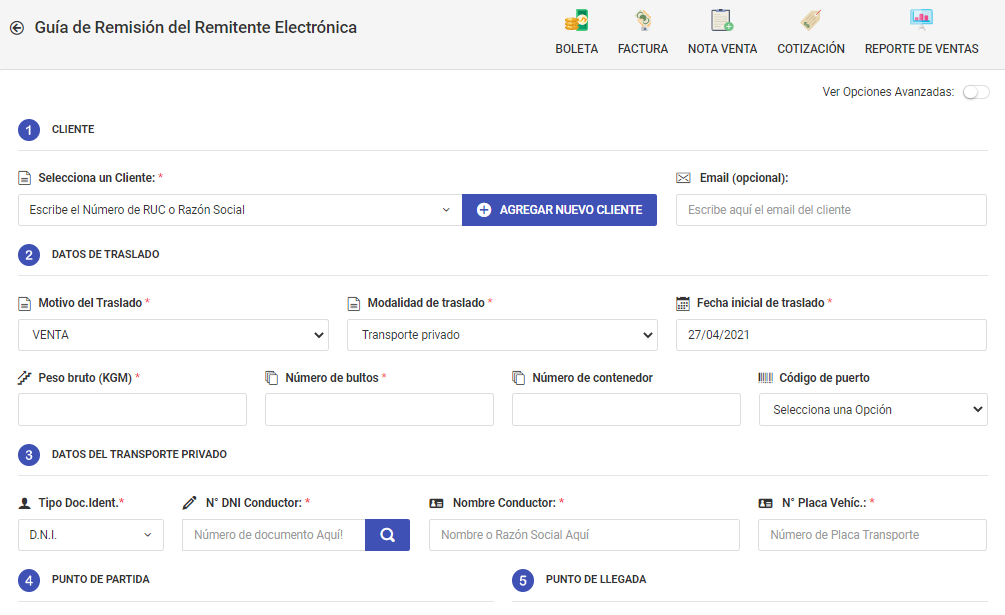Screen dimensions: 1005x615
Task: Click the Factura icon in the top bar
Action: pos(643,20)
